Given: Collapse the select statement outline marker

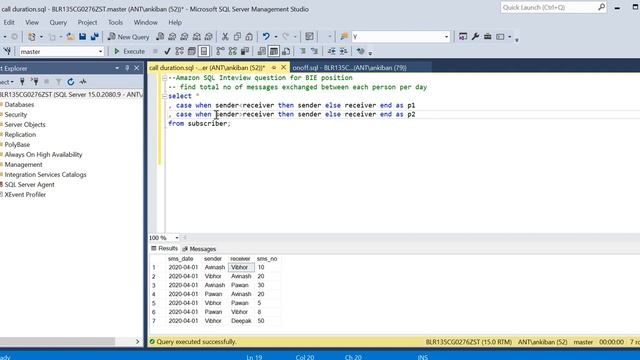Looking at the screenshot, I should 164,96.
